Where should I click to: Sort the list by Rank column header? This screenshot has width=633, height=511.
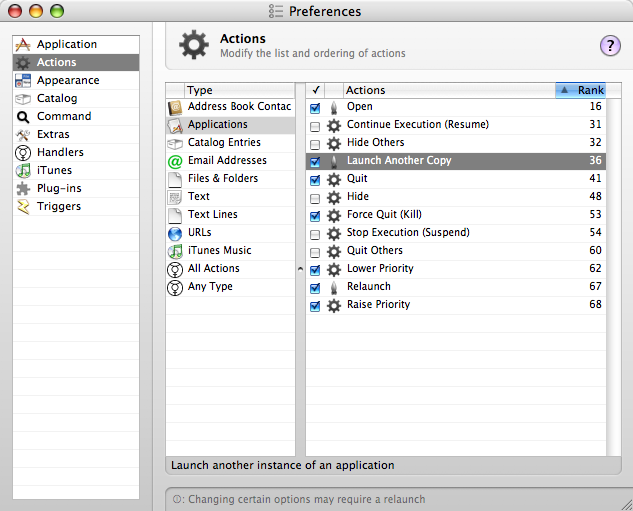[x=580, y=90]
